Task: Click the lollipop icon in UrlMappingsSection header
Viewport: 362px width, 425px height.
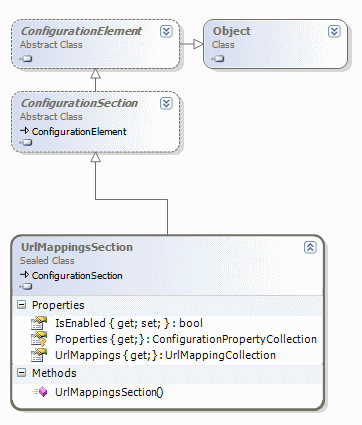Action: (26, 287)
